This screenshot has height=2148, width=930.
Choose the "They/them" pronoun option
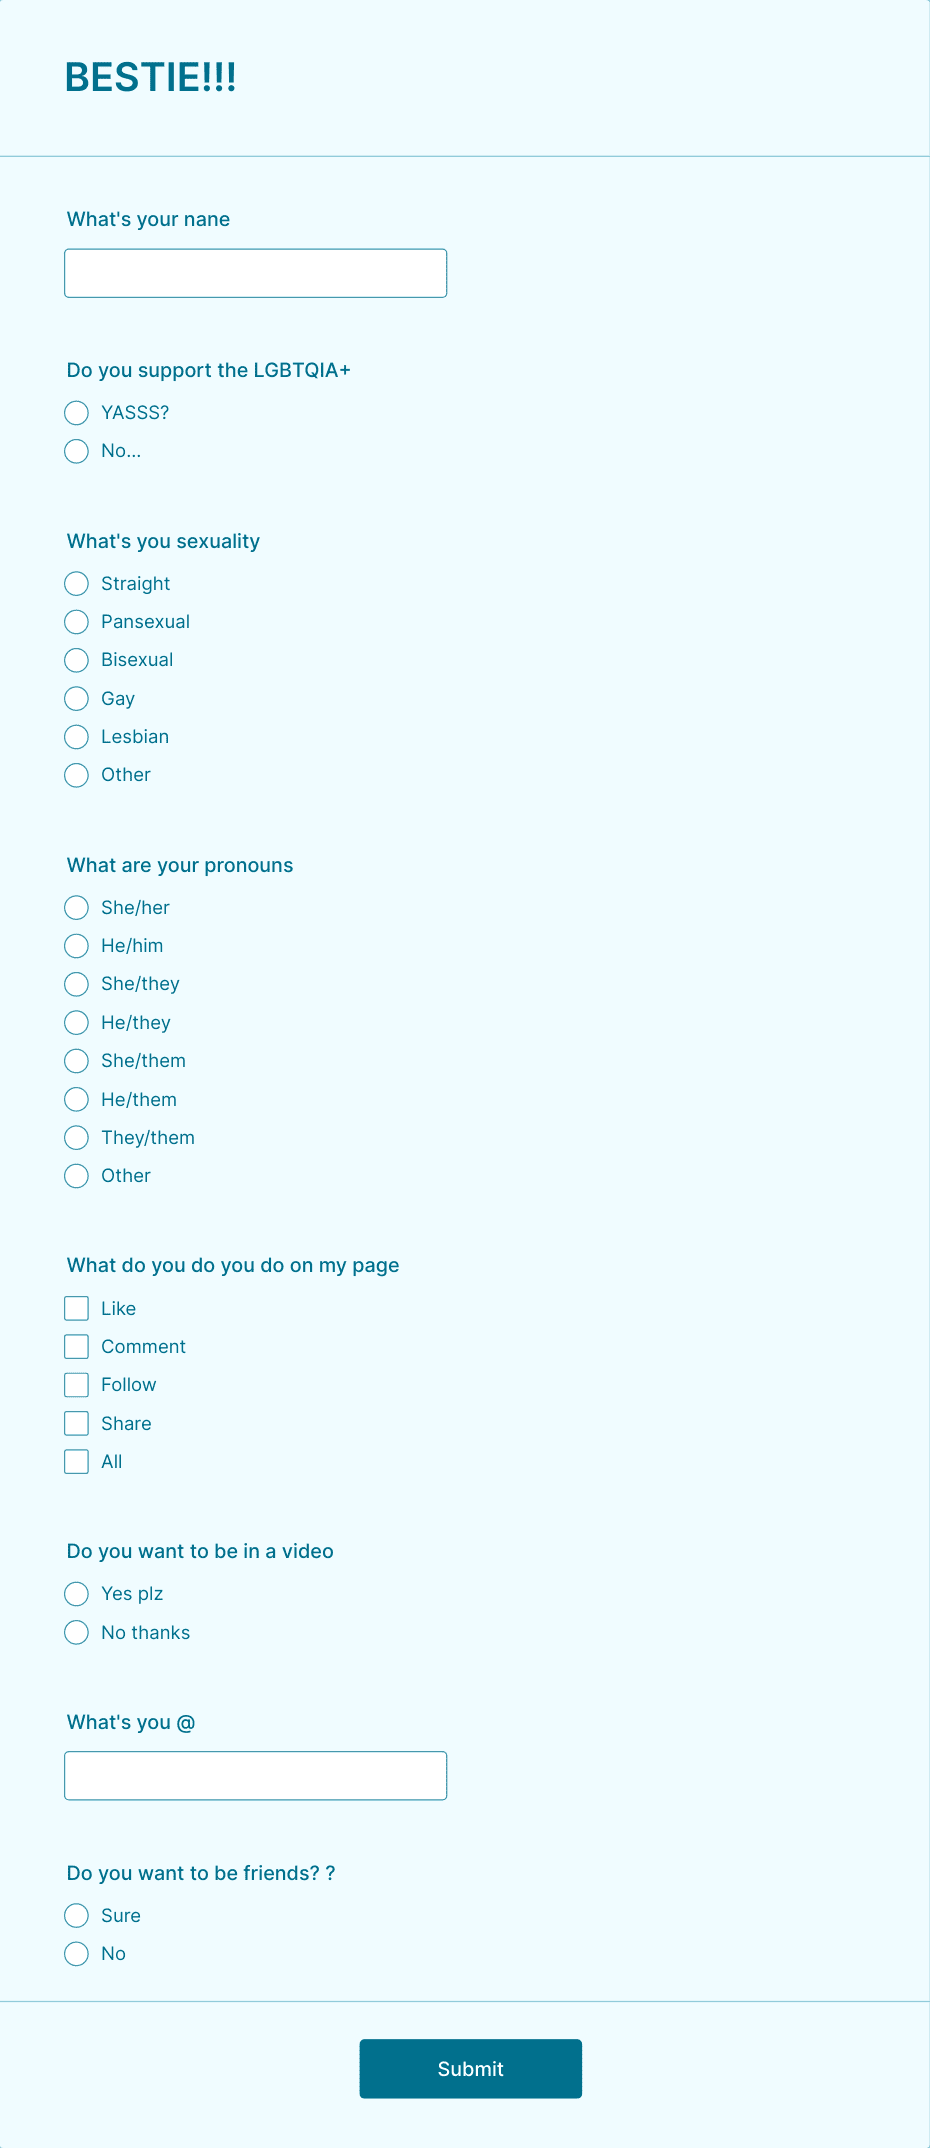[x=76, y=1137]
